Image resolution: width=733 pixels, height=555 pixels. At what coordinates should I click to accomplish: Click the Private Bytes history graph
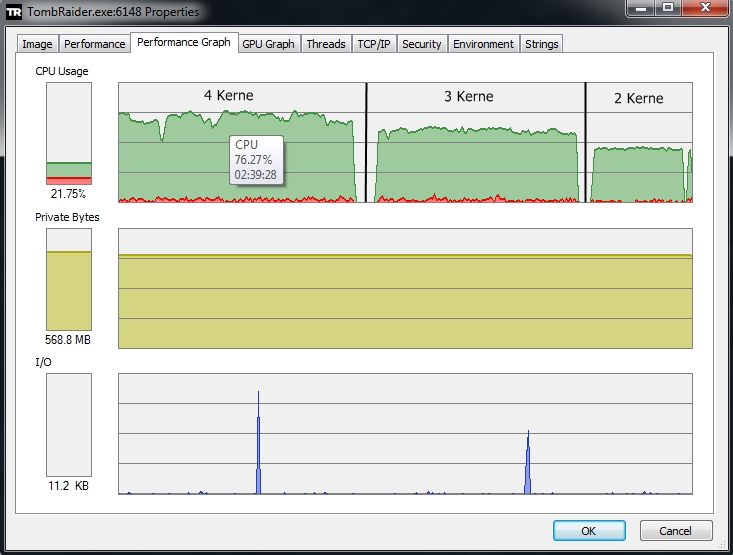tap(405, 288)
